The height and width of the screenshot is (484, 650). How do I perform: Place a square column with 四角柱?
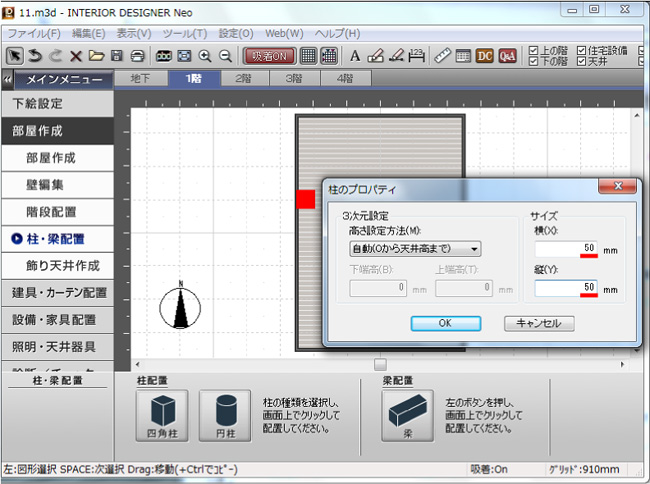click(160, 417)
